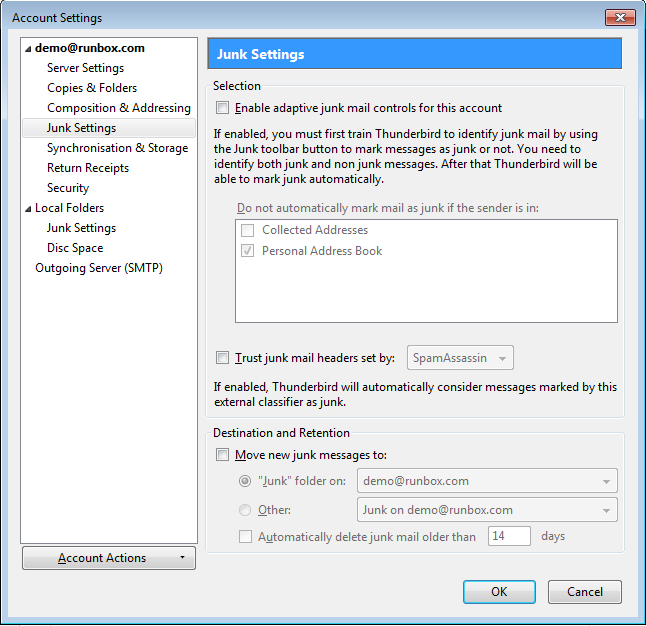The width and height of the screenshot is (646, 626).
Task: Open the Other folder destination dropdown
Action: [487, 510]
